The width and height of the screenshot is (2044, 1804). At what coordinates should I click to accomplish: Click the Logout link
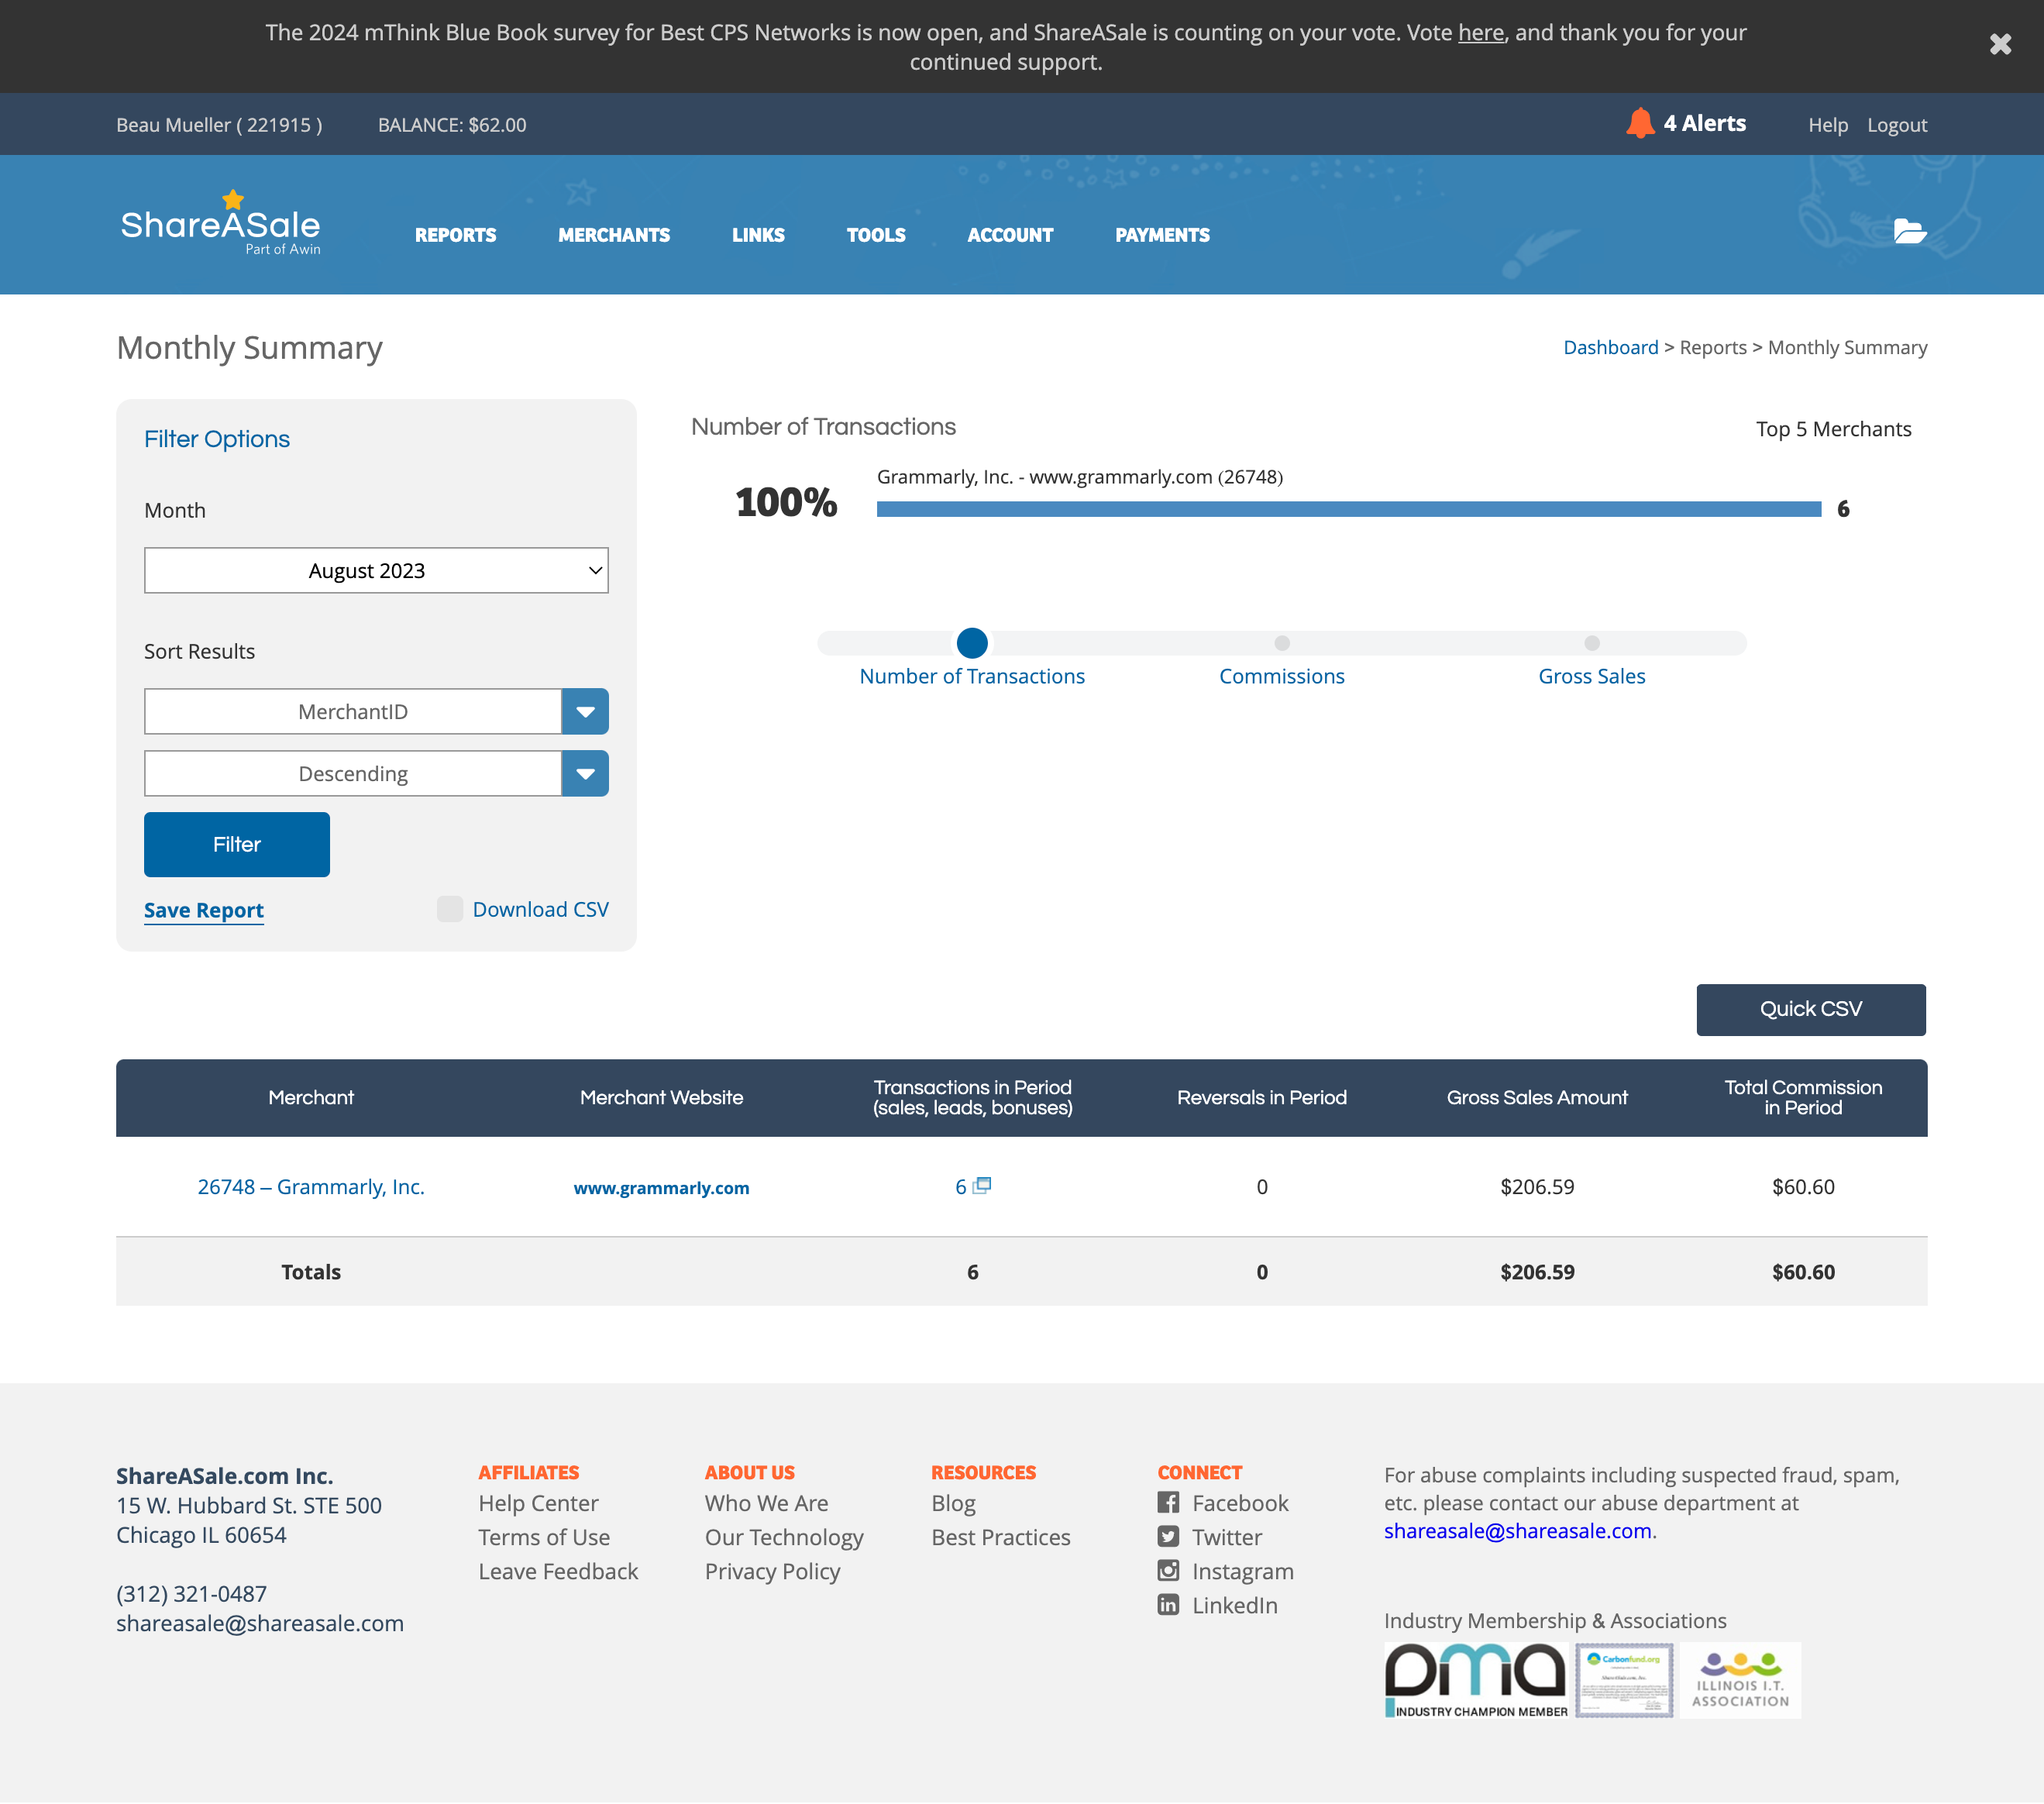[x=1897, y=125]
